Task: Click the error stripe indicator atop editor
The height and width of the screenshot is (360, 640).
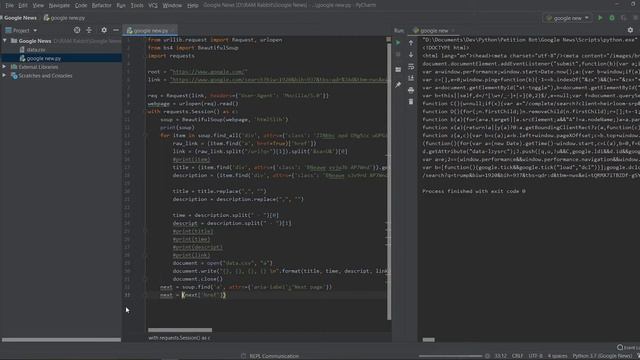Action: (x=389, y=40)
